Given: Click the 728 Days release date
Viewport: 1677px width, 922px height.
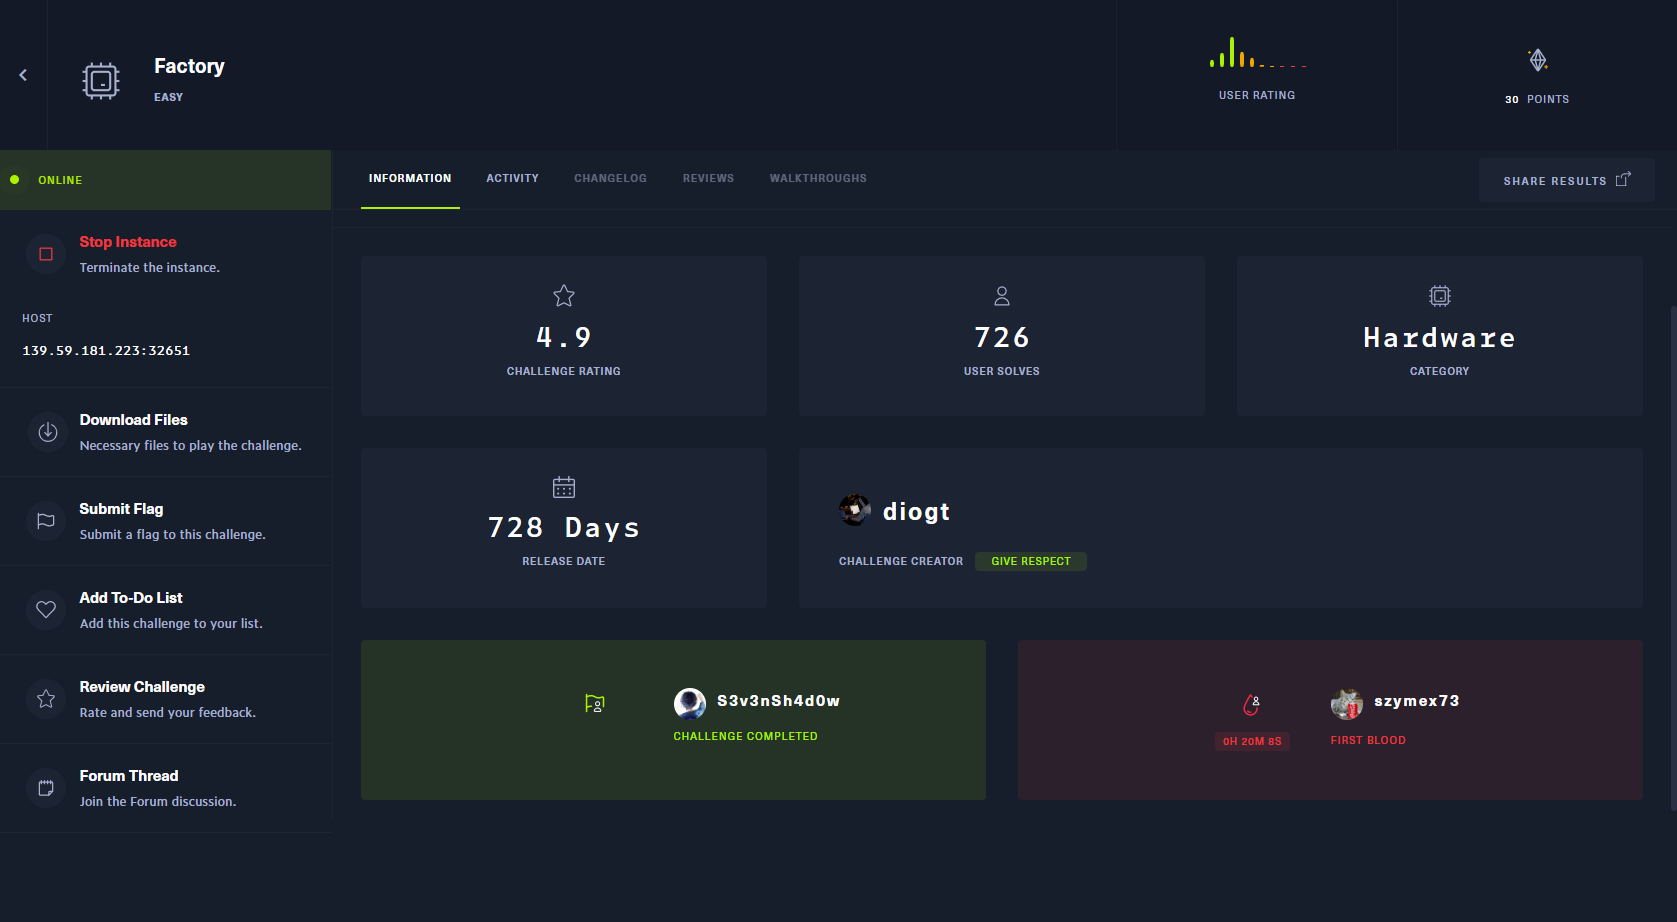Looking at the screenshot, I should tap(564, 528).
